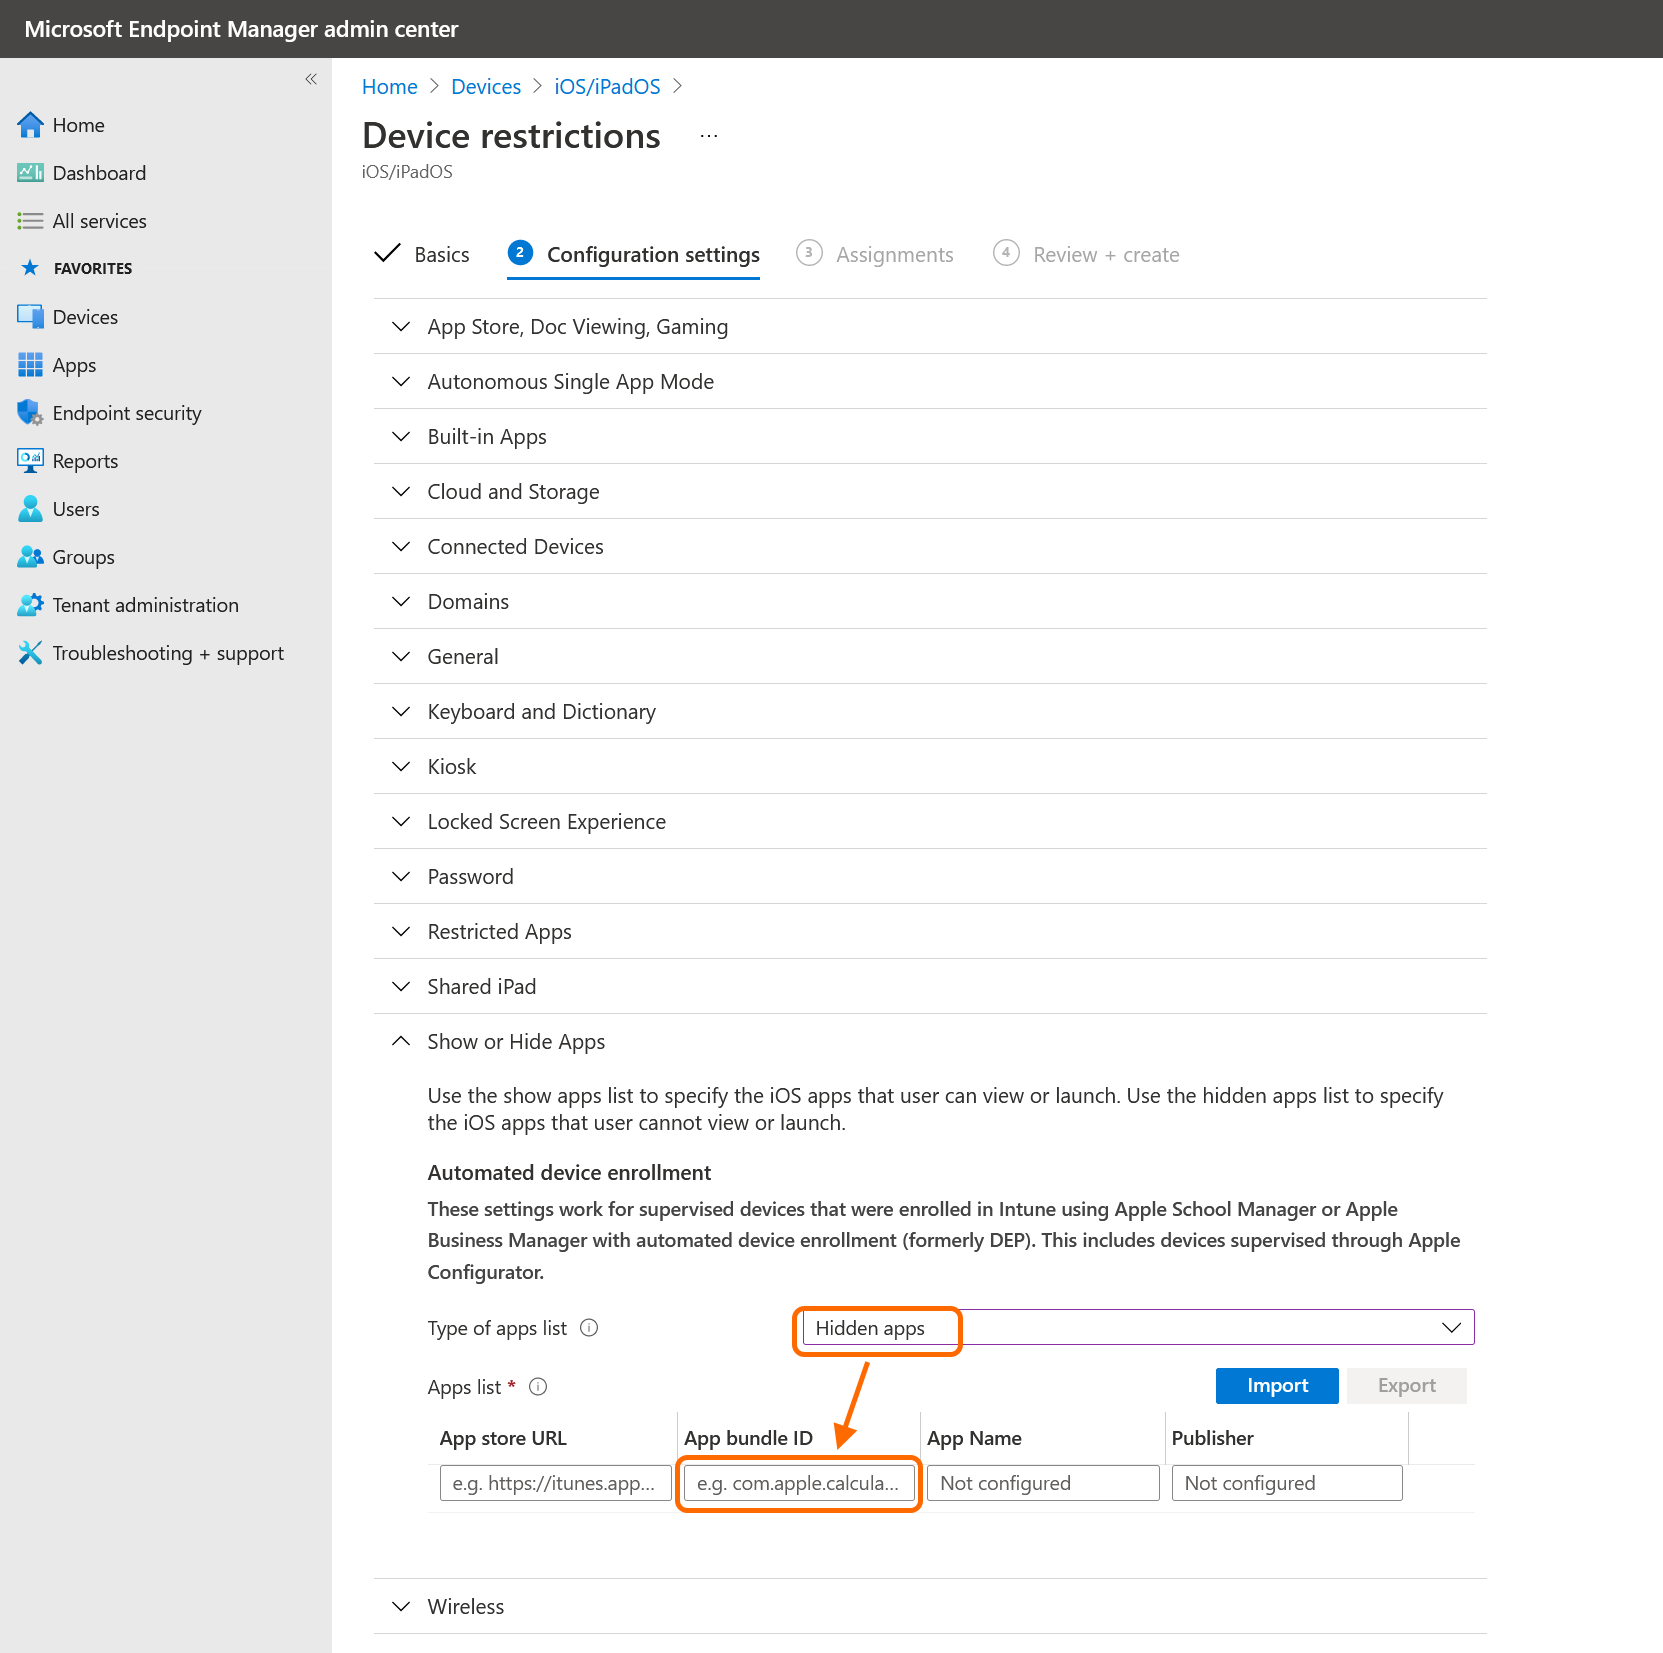Go back to the Basics tab
Viewport: 1663px width, 1653px height.
441,255
